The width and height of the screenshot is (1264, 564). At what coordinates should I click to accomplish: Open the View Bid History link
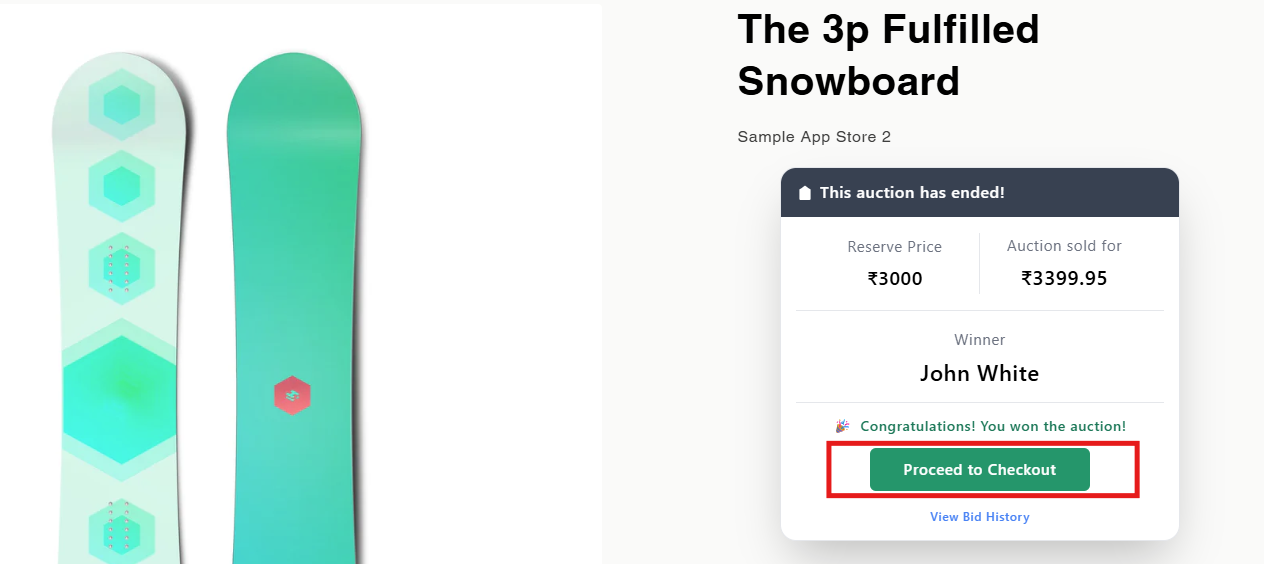[x=979, y=517]
